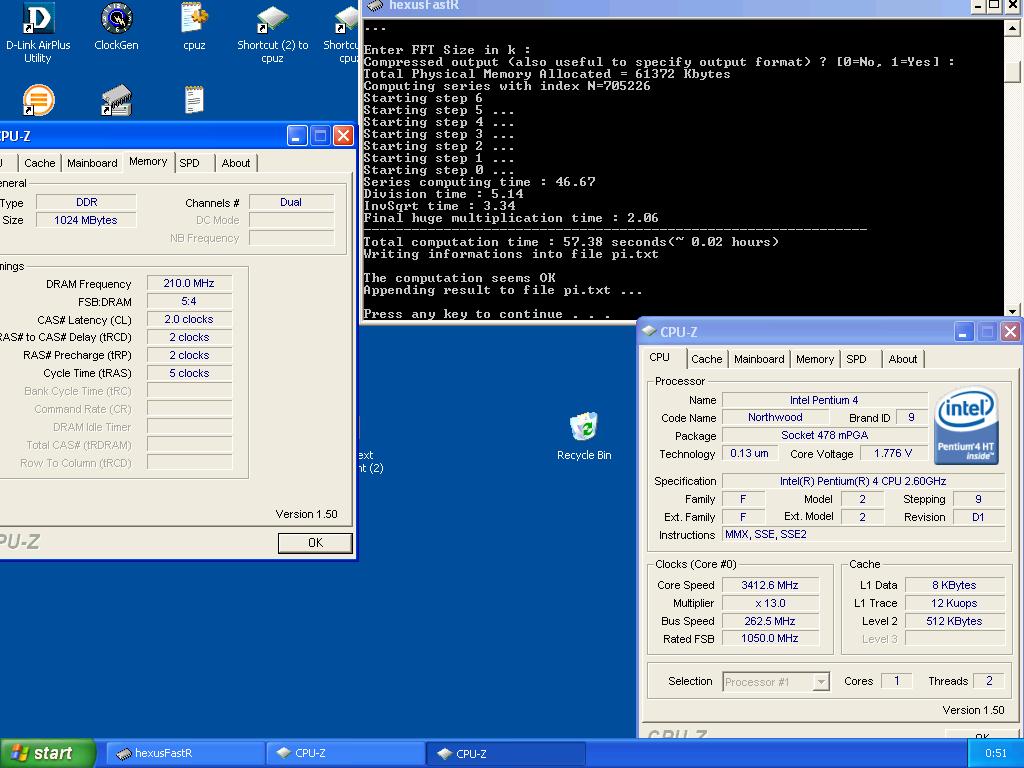Image resolution: width=1024 pixels, height=768 pixels.
Task: Click up arrow of hexusFastR console scrollbar
Action: coord(1012,27)
